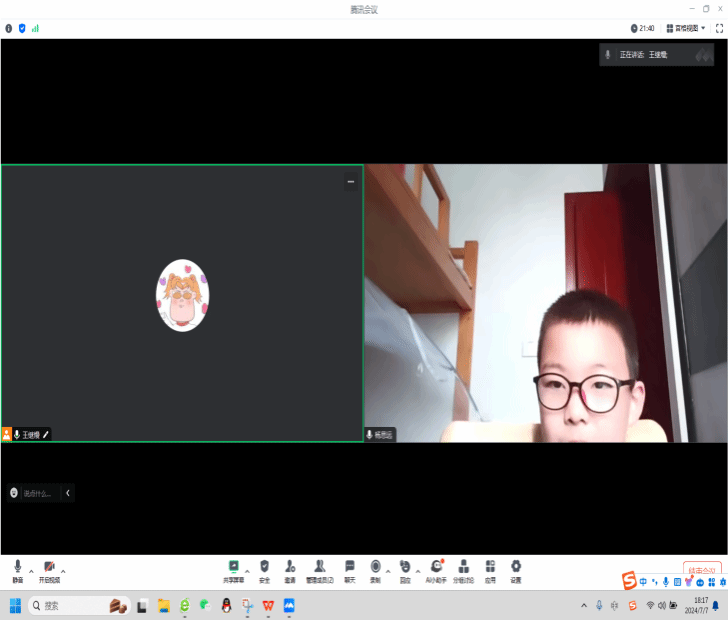
Task: Open the Windows Start menu
Action: pyautogui.click(x=15, y=605)
